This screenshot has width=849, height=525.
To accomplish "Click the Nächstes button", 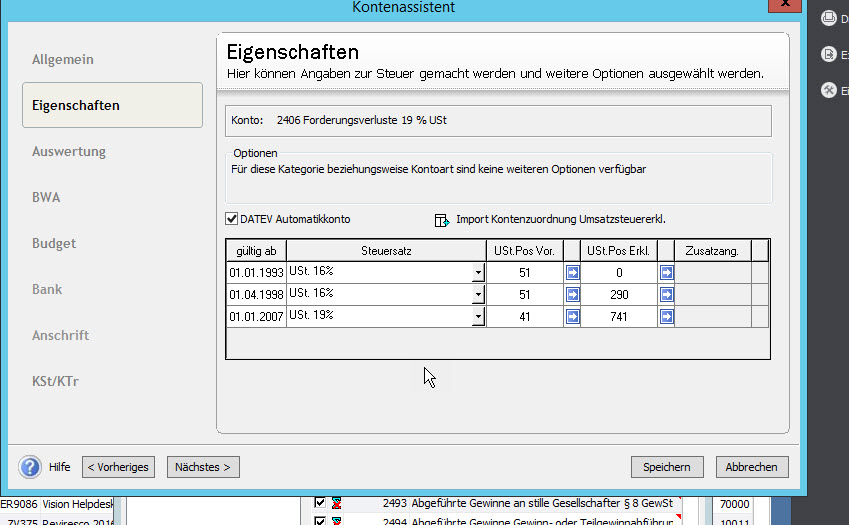I will 203,467.
